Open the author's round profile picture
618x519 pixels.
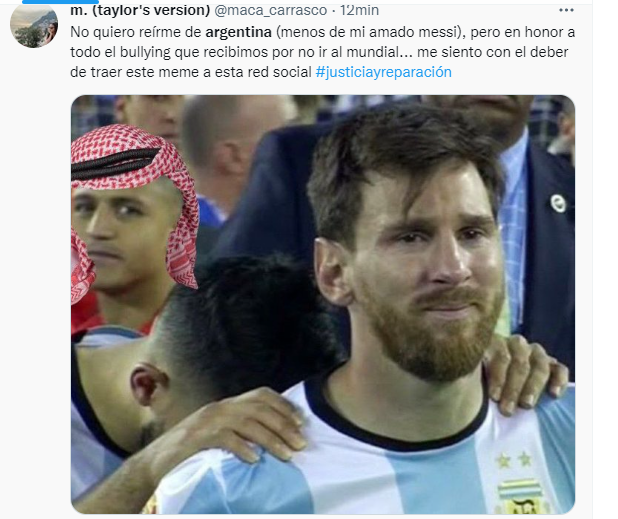pos(34,26)
